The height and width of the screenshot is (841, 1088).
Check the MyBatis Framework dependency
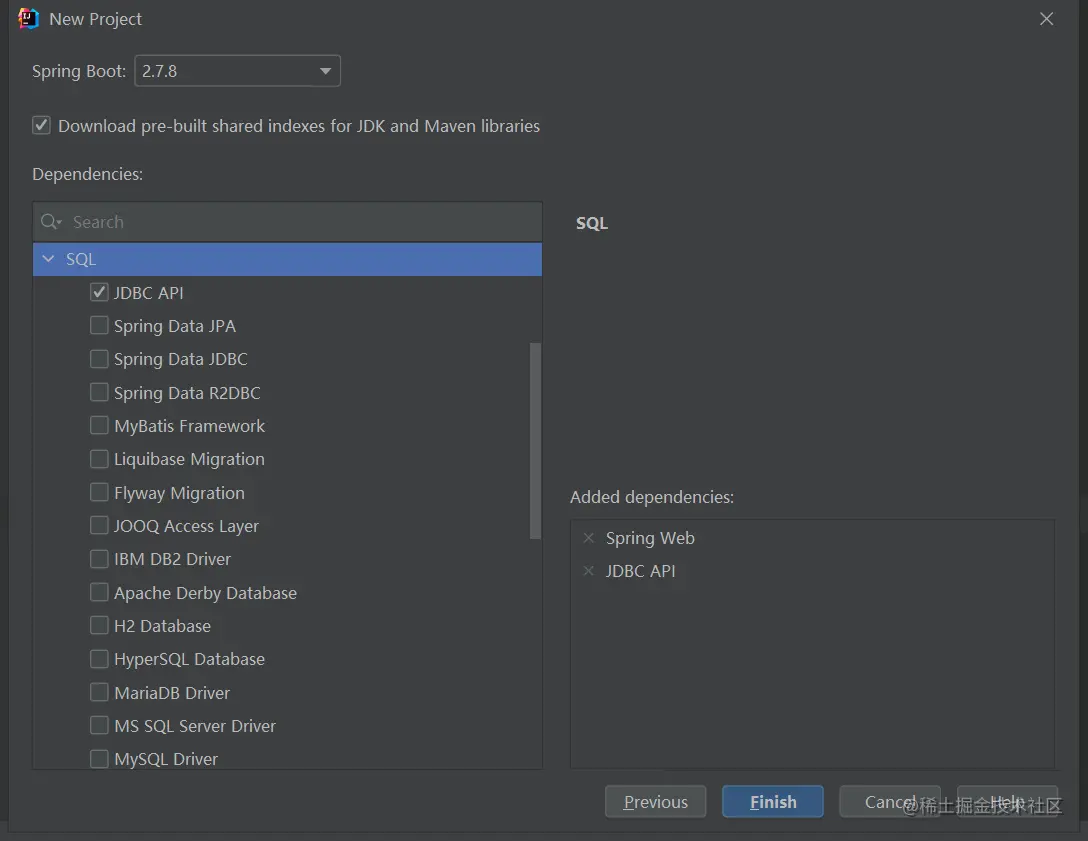[x=99, y=425]
